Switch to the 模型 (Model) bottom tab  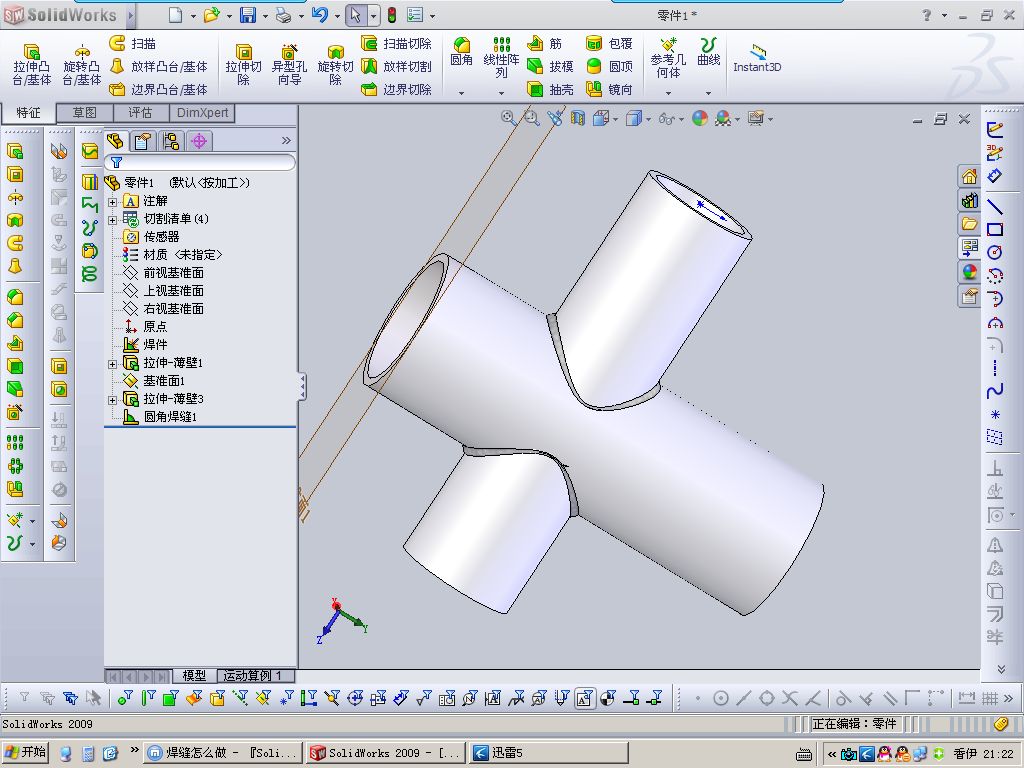click(x=194, y=675)
